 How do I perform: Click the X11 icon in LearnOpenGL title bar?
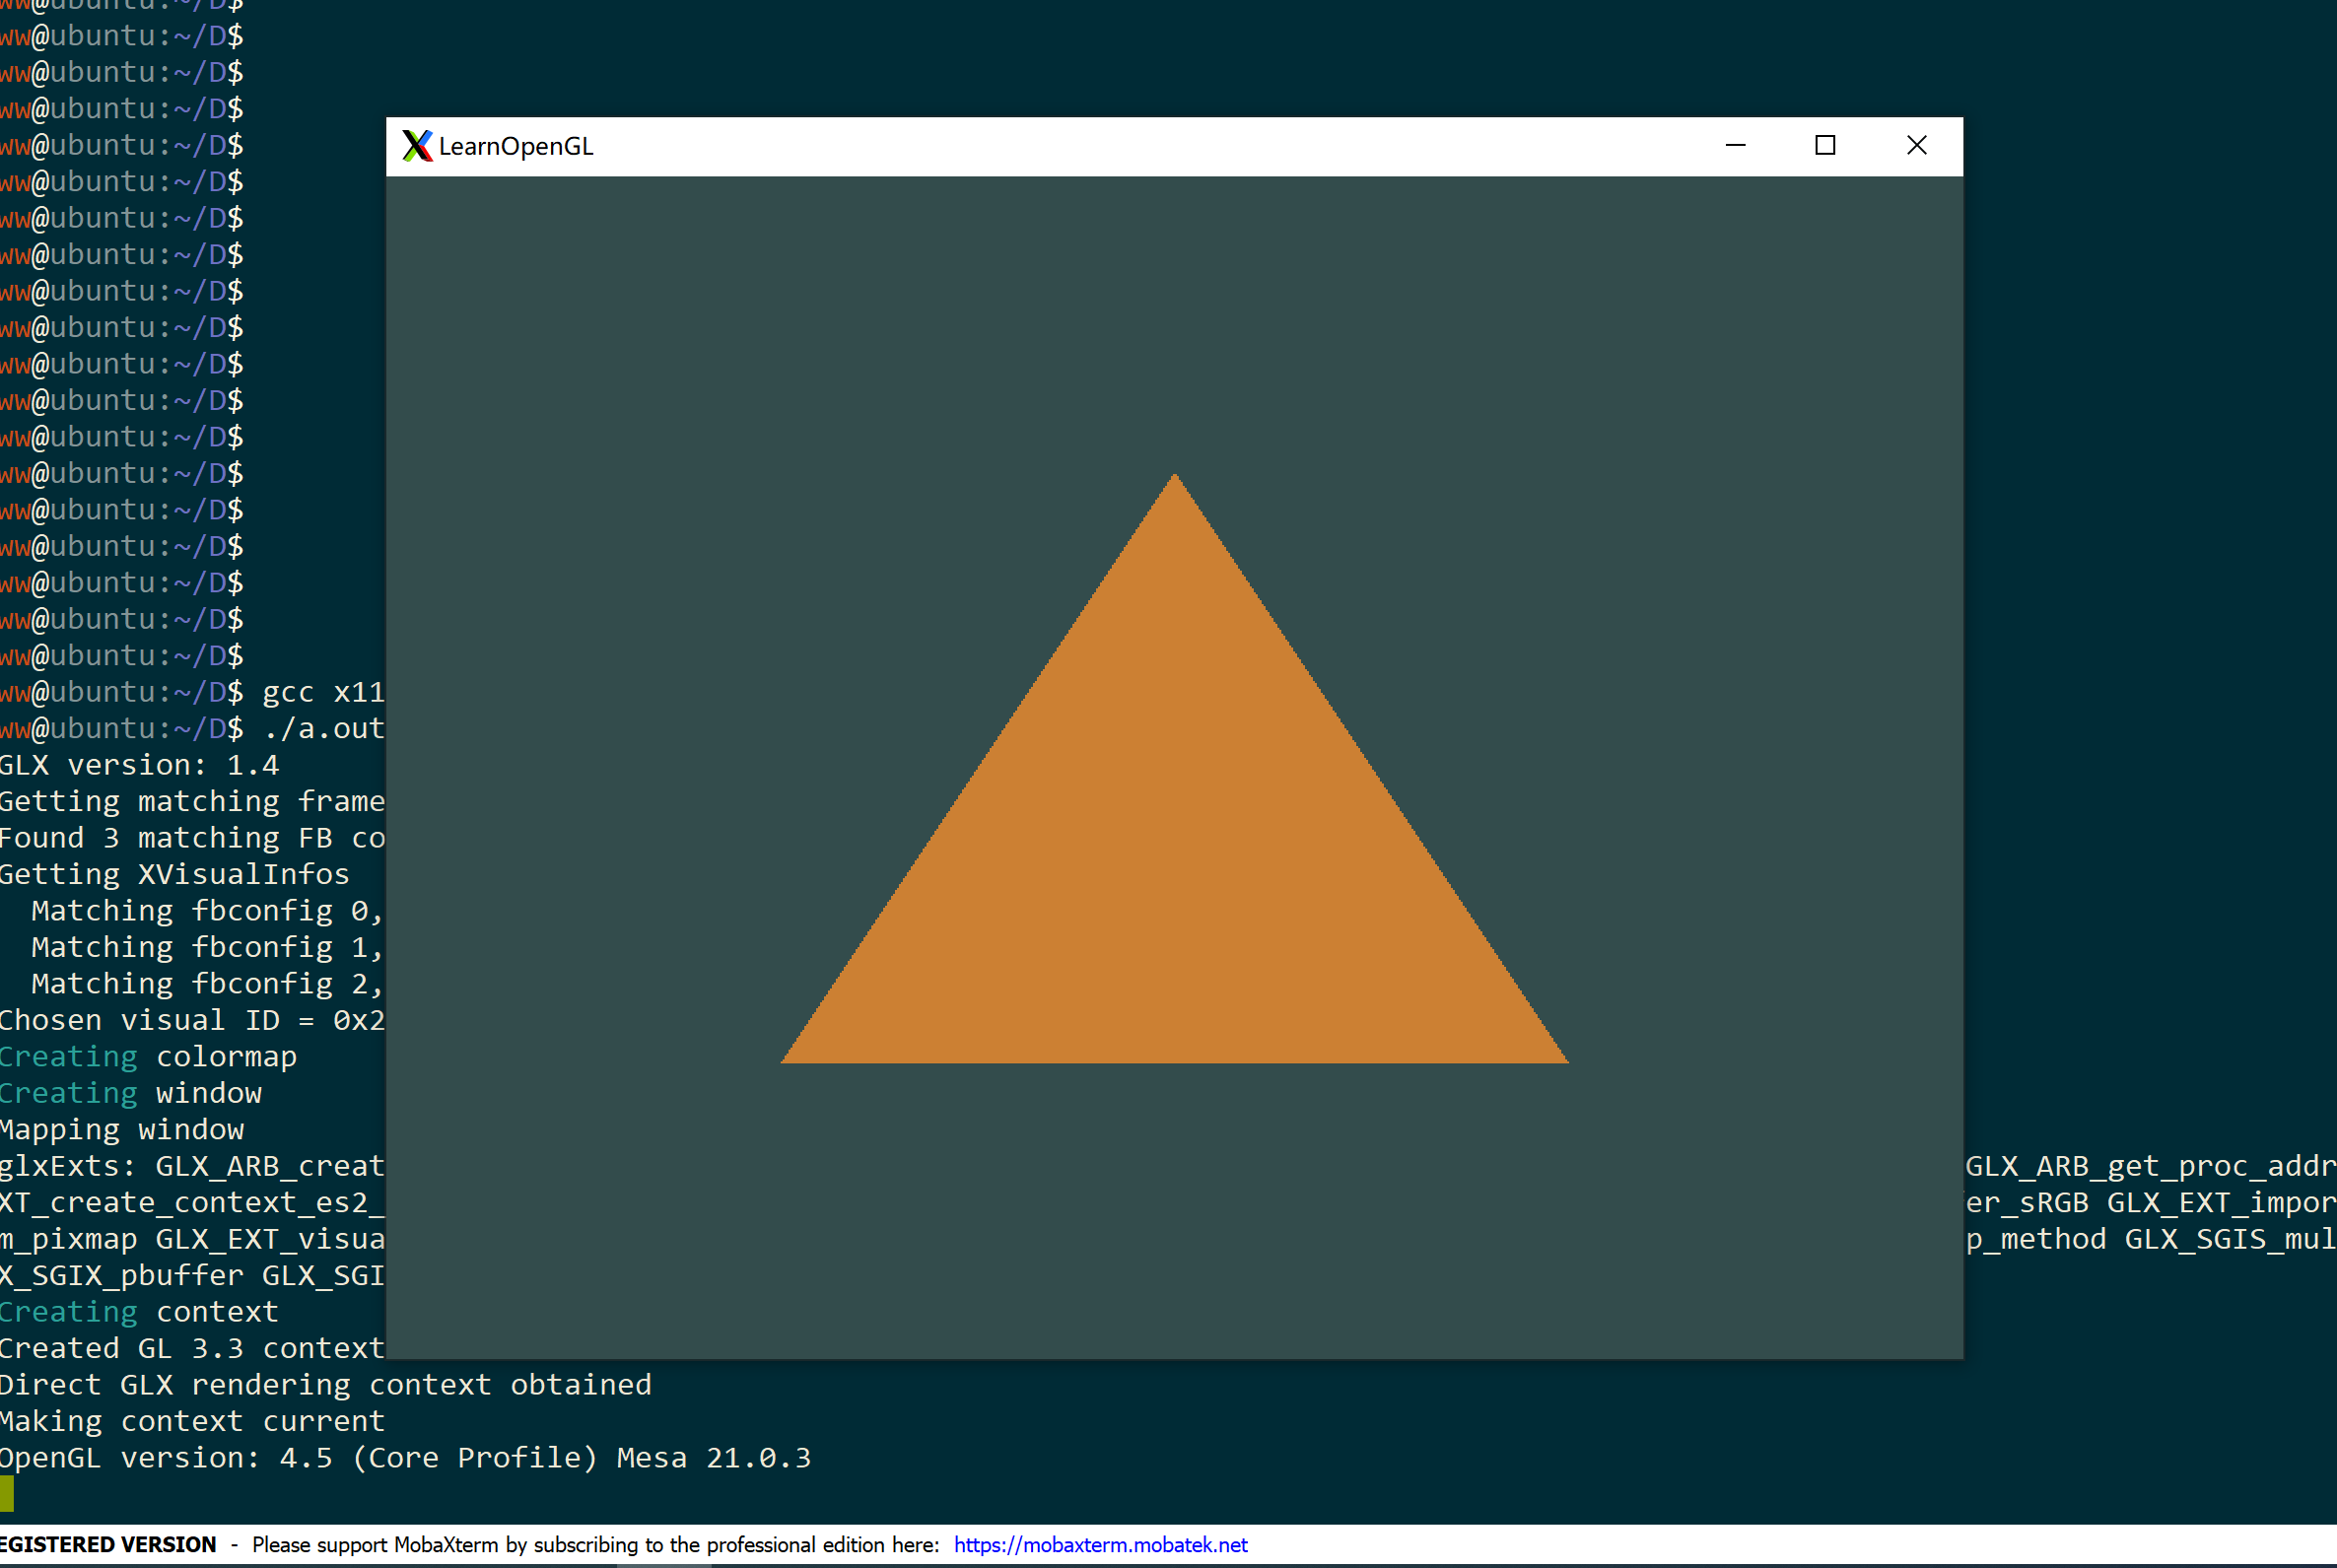(417, 146)
